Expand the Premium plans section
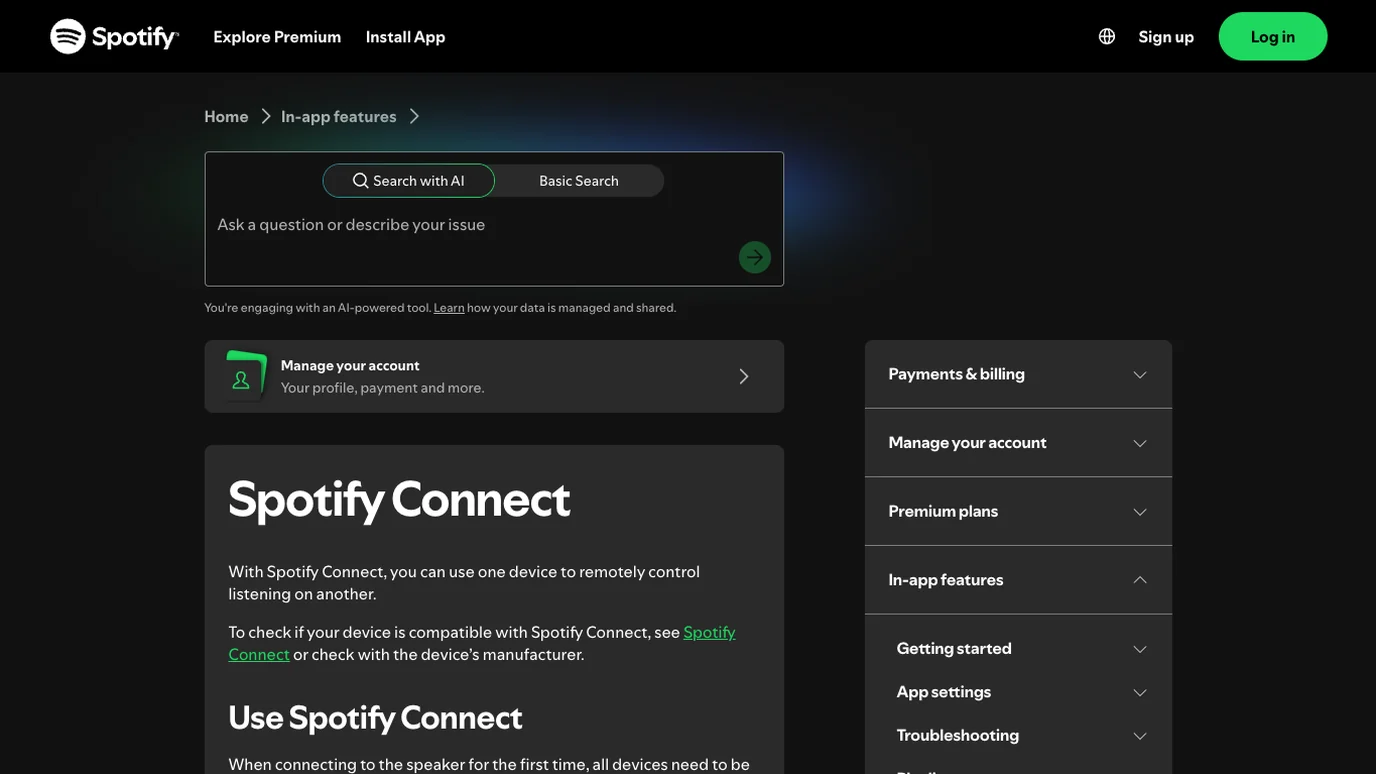This screenshot has width=1376, height=774. [x=1018, y=511]
